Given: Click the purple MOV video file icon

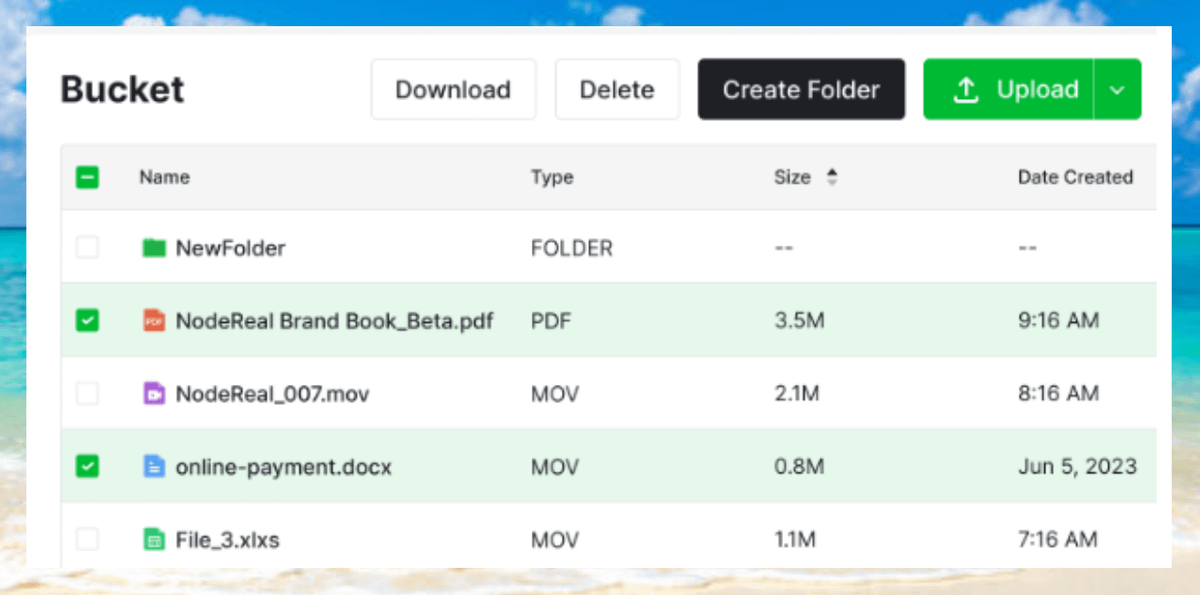Looking at the screenshot, I should coord(153,394).
